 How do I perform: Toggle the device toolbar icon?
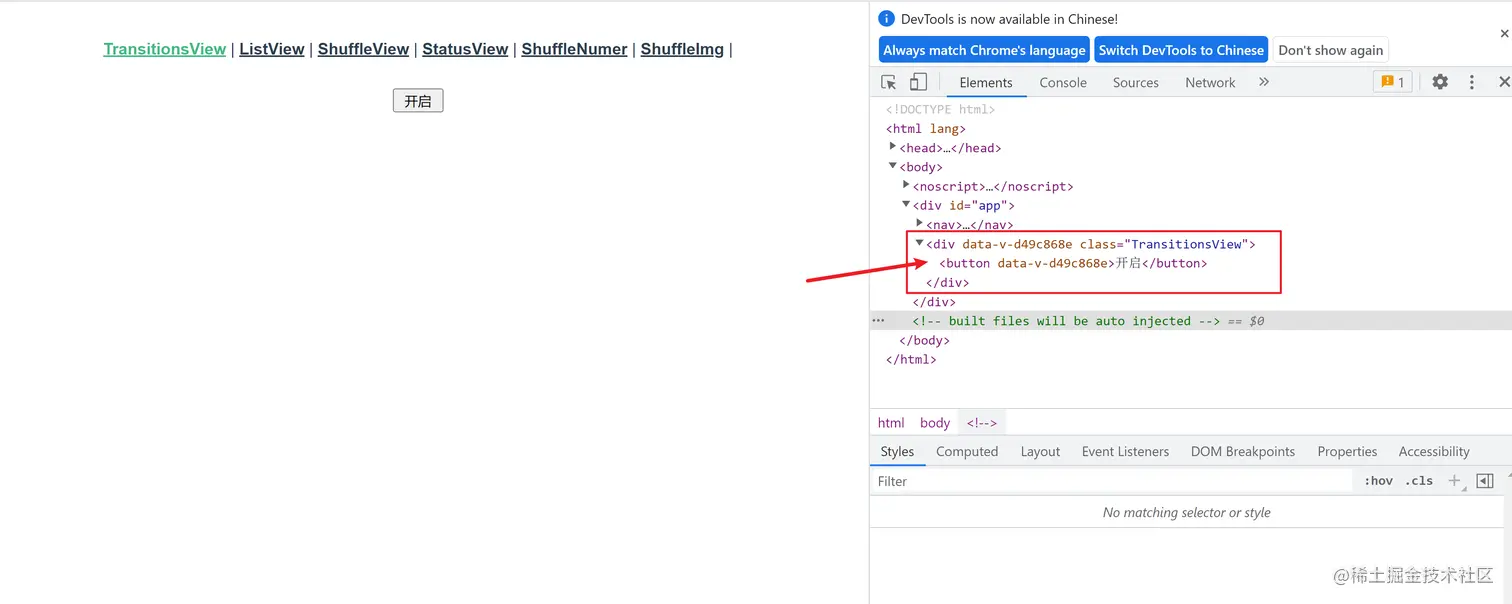pyautogui.click(x=918, y=82)
